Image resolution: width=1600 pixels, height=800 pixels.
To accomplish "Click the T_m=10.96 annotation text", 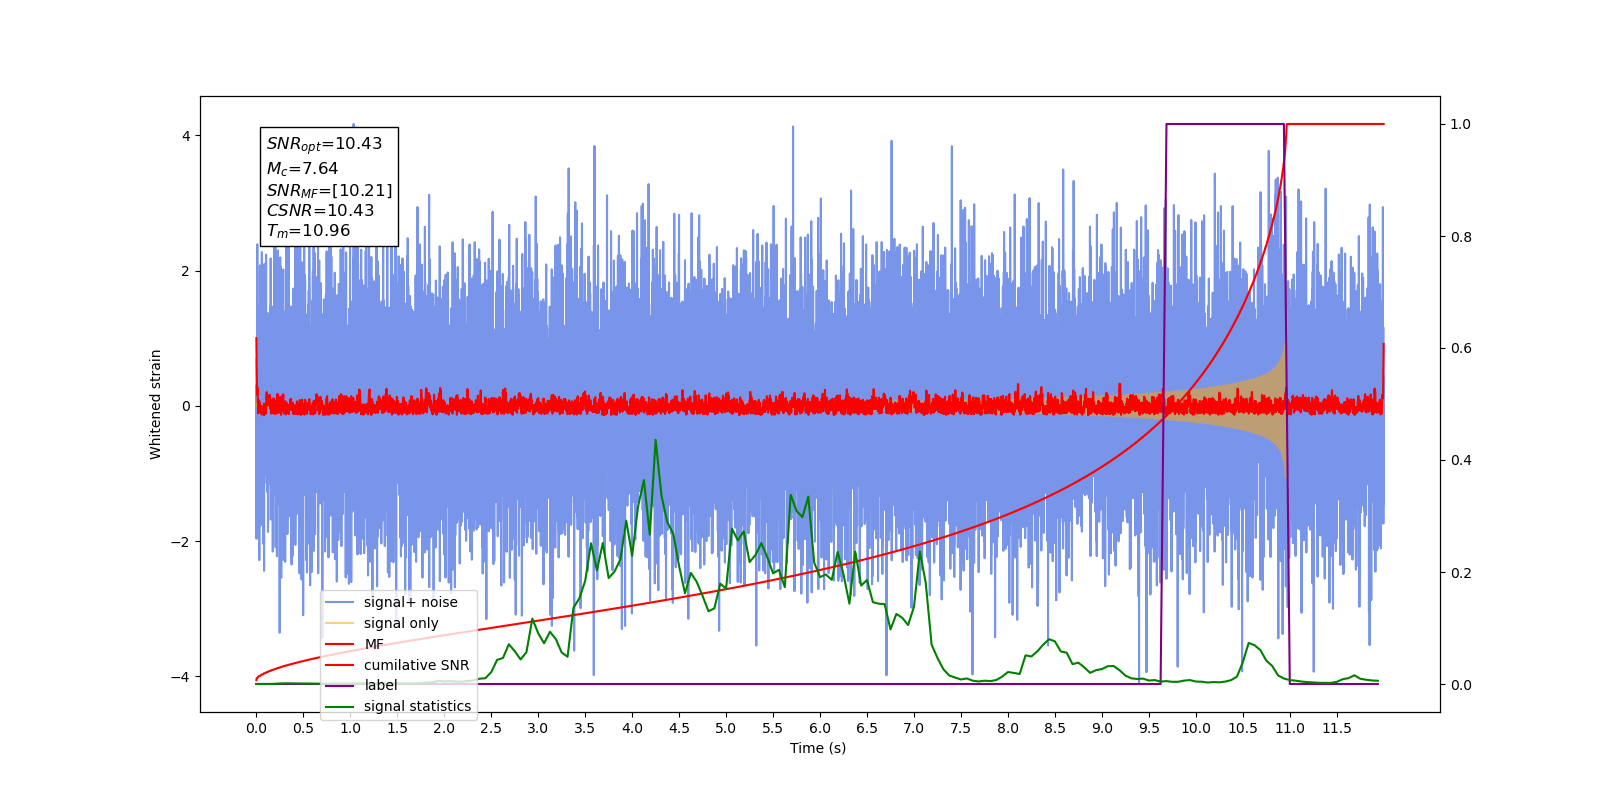I will point(308,231).
